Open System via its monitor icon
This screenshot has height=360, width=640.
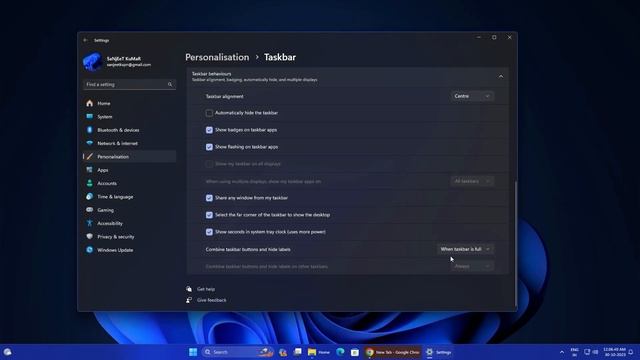coord(89,117)
